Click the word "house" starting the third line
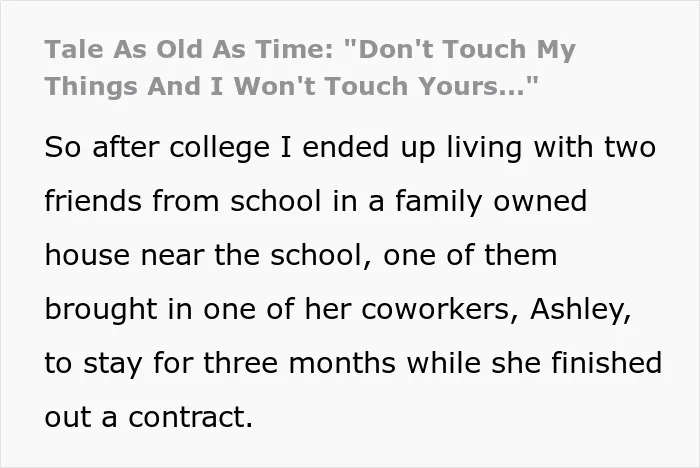 87,255
